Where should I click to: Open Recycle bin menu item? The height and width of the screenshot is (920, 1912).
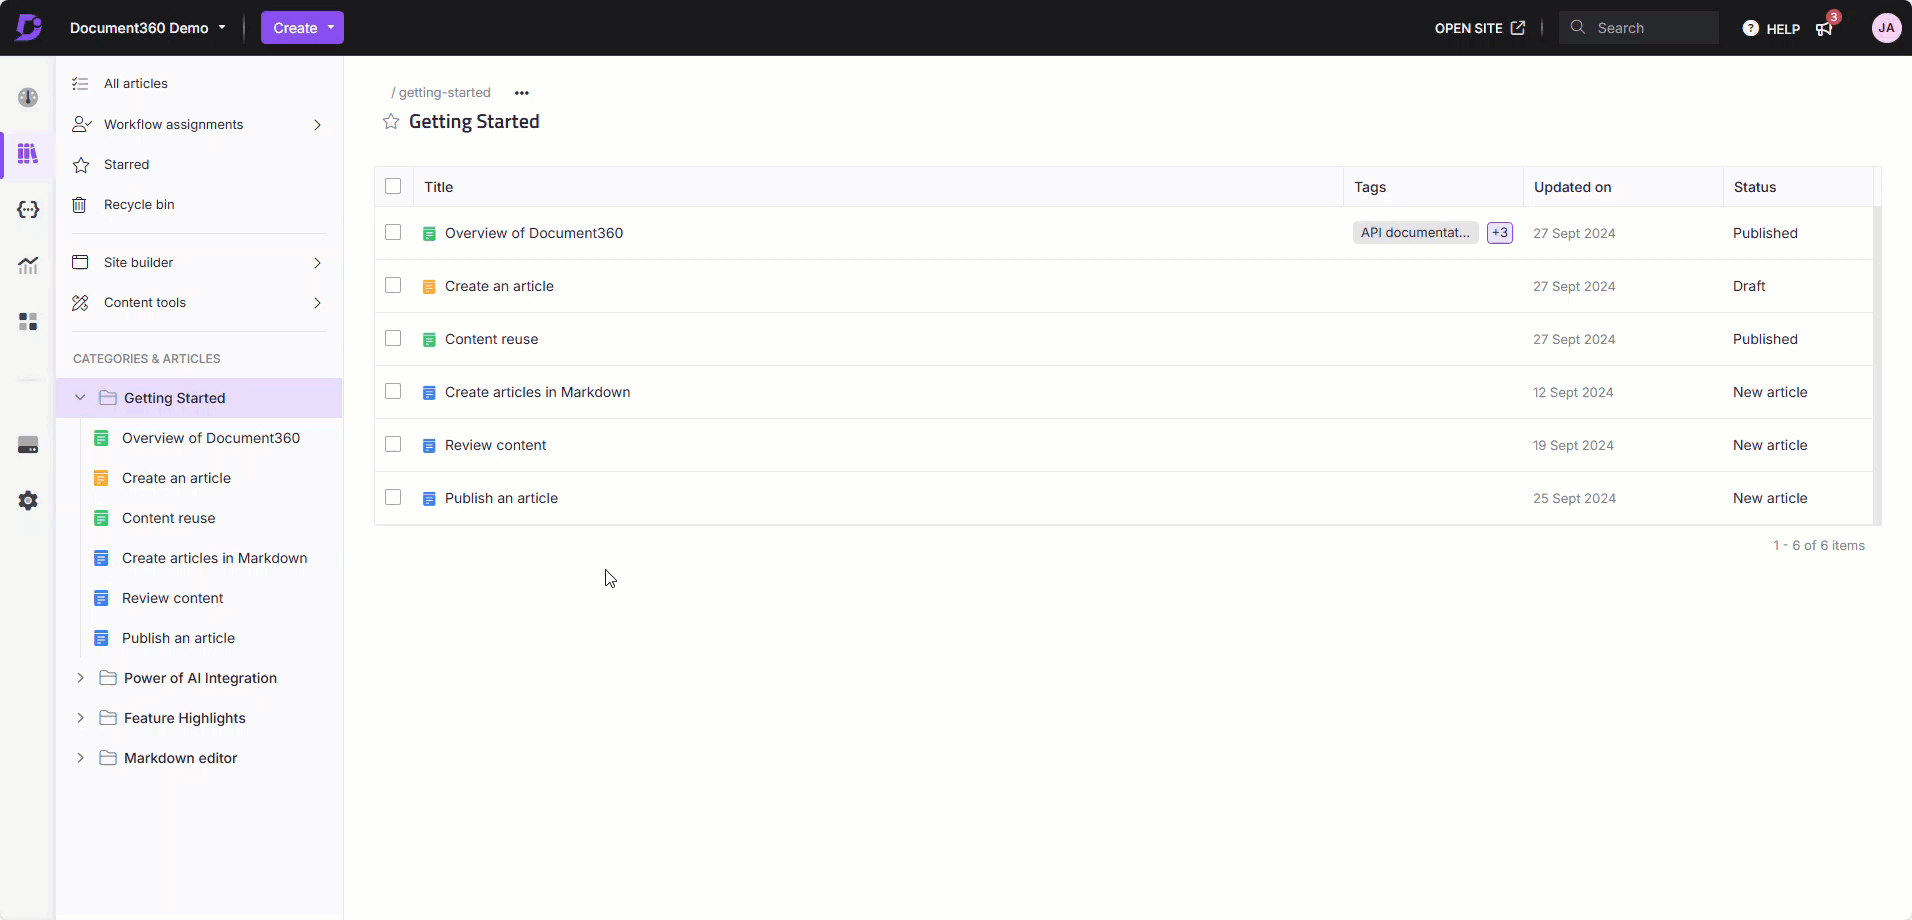coord(139,205)
